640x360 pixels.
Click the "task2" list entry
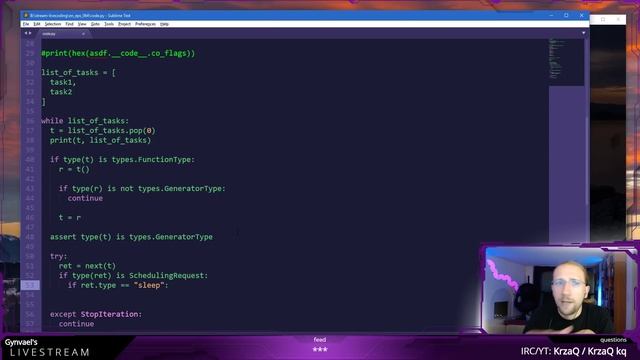point(61,92)
